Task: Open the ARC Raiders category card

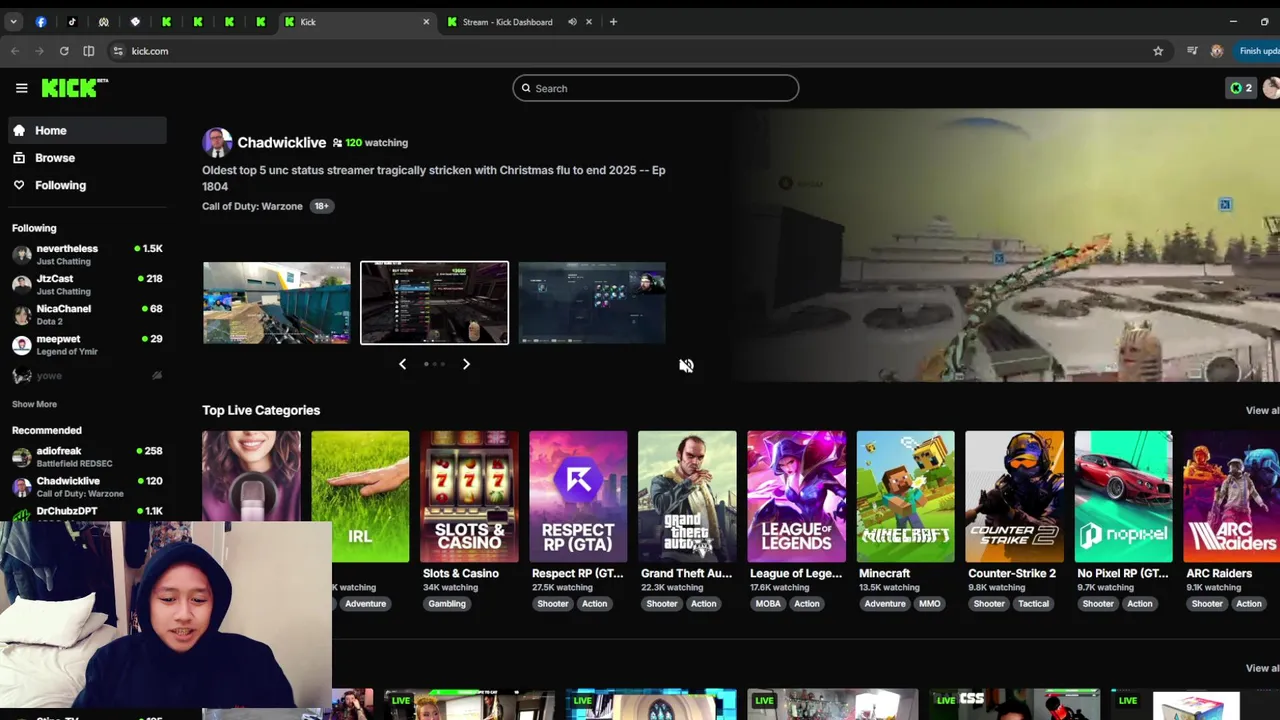Action: [1231, 496]
